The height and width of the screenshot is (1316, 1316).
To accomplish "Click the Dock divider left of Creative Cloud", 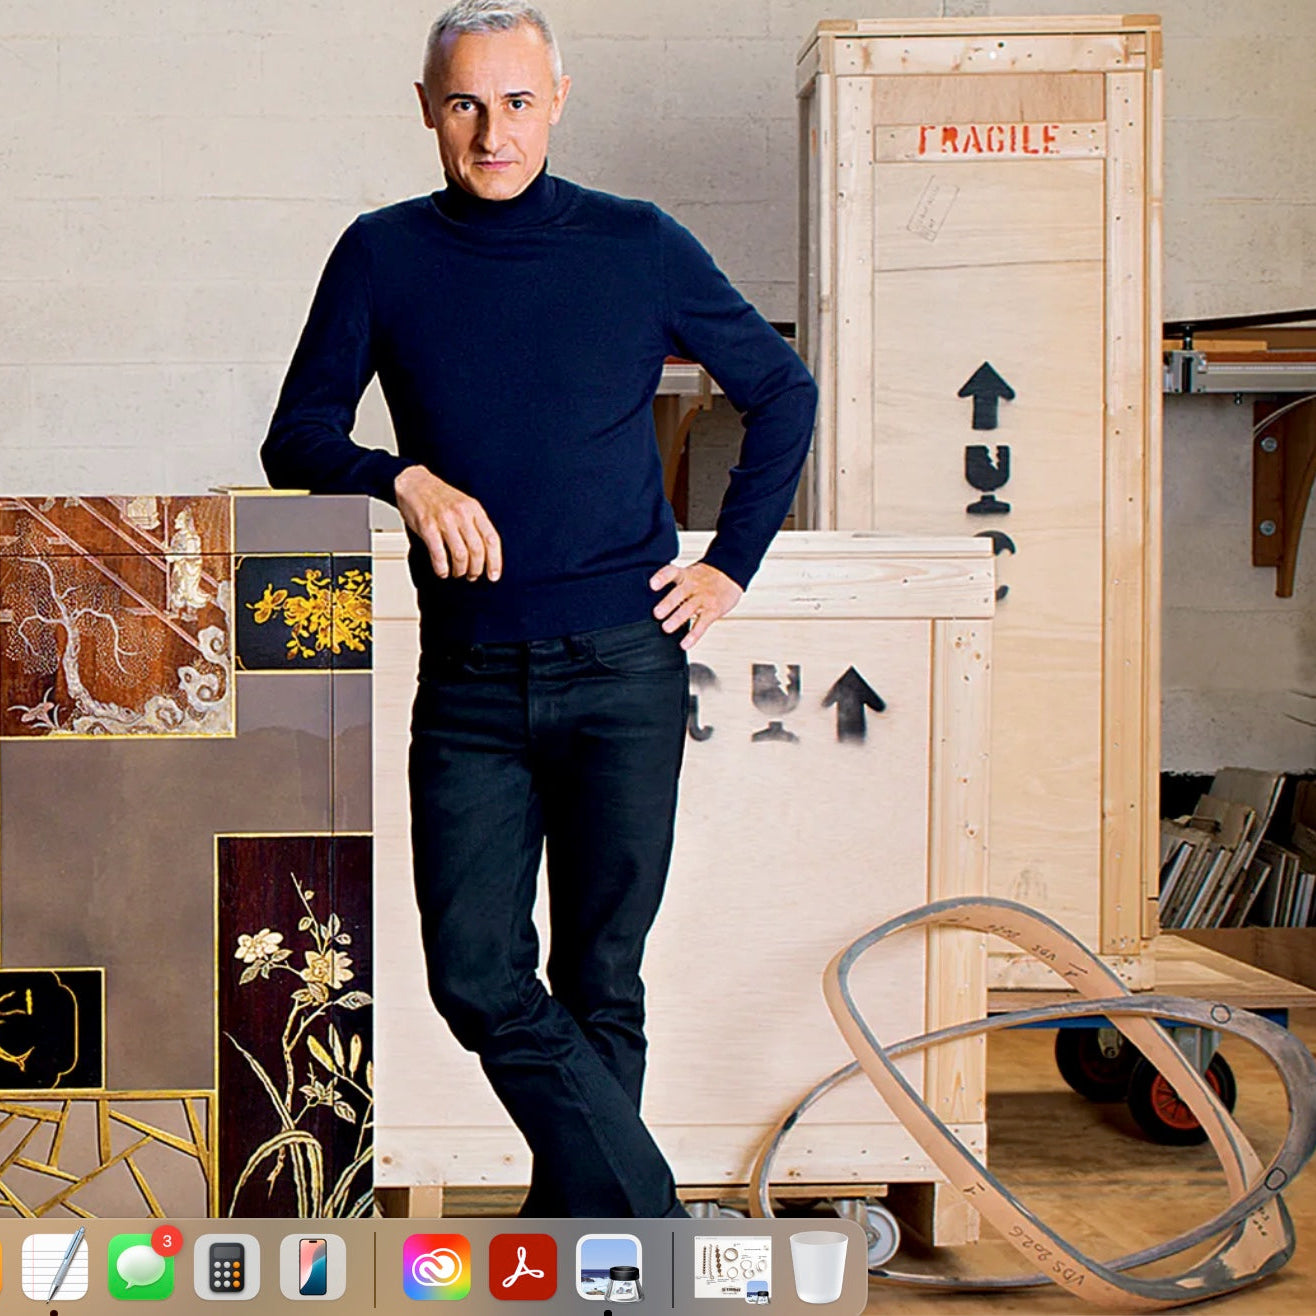I will (x=375, y=1268).
